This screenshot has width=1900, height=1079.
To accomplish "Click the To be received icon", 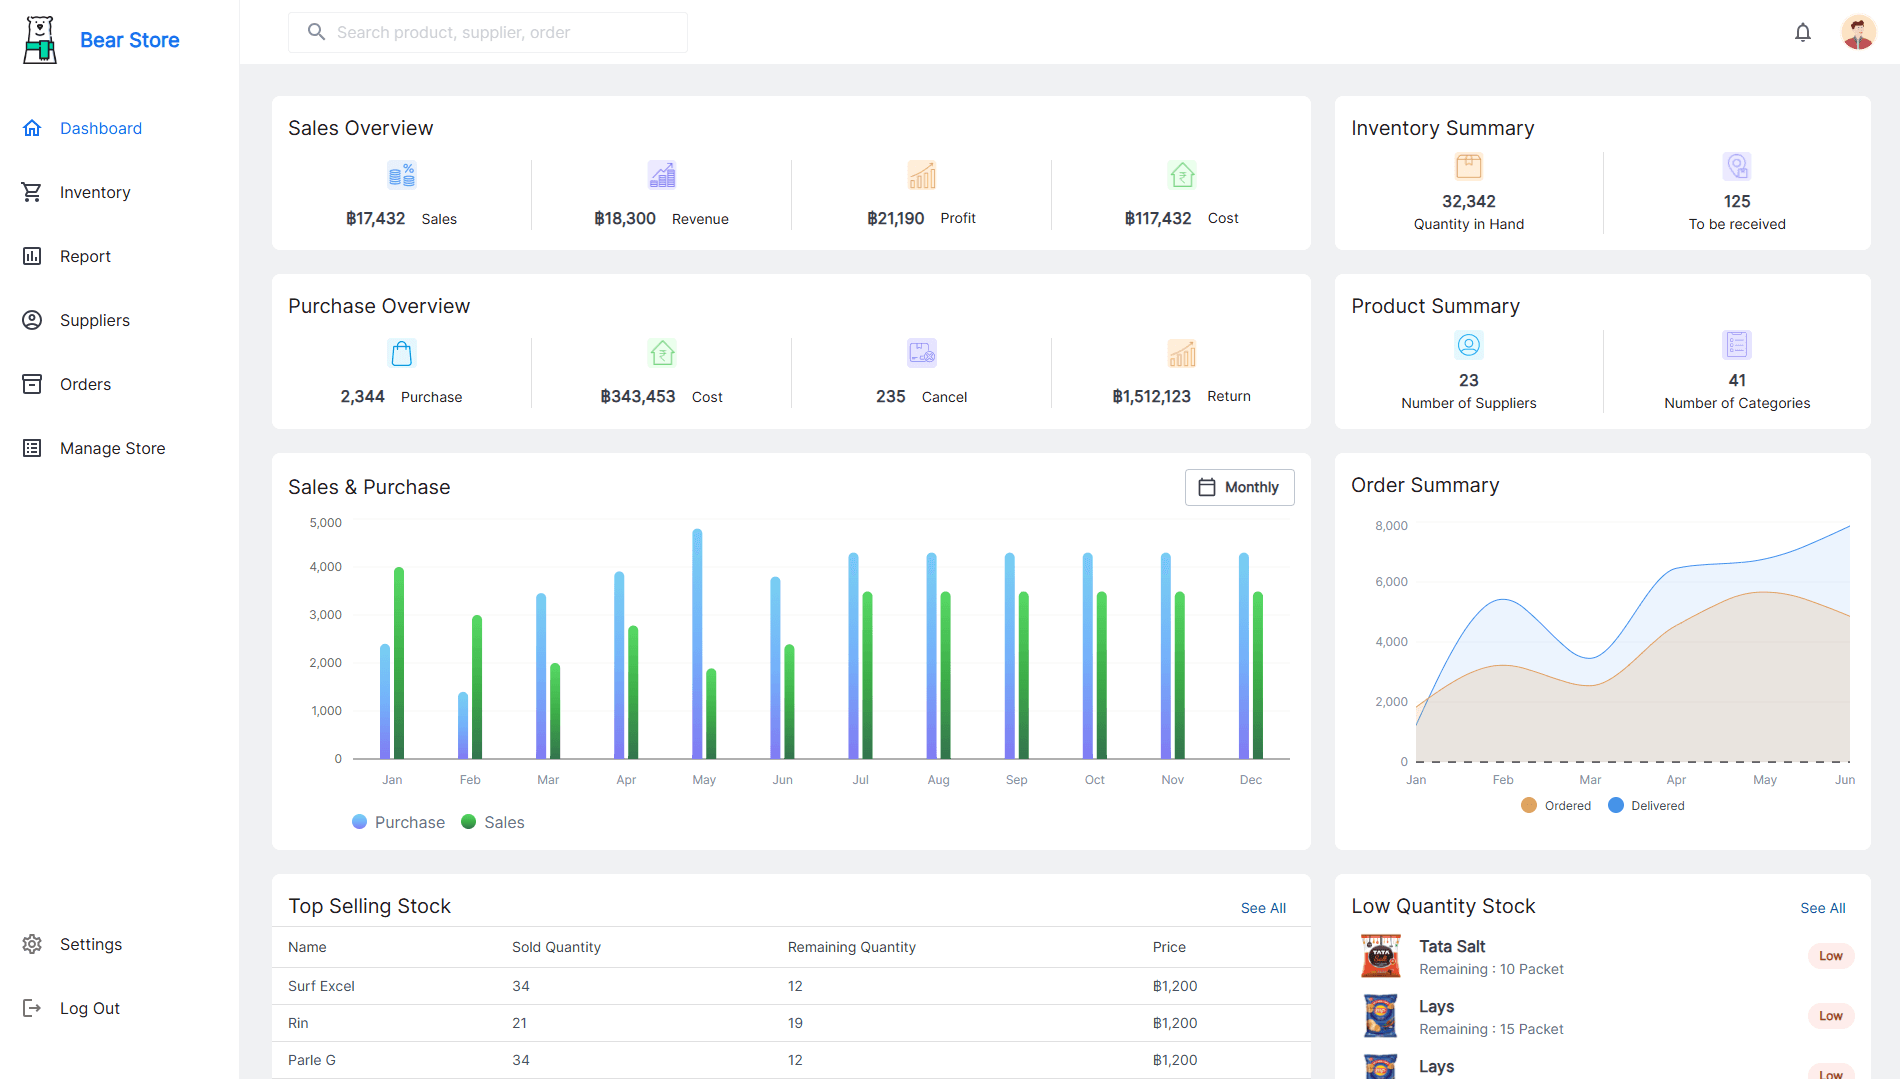I will click(1737, 166).
